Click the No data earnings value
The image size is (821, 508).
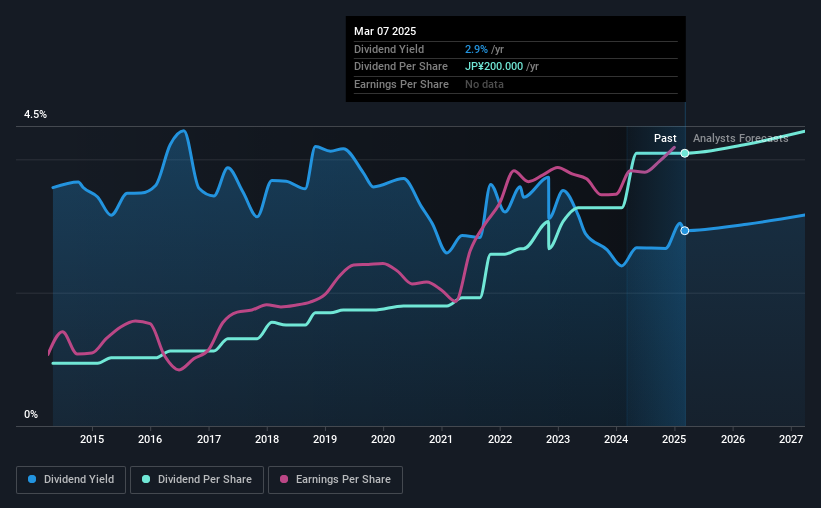[484, 84]
